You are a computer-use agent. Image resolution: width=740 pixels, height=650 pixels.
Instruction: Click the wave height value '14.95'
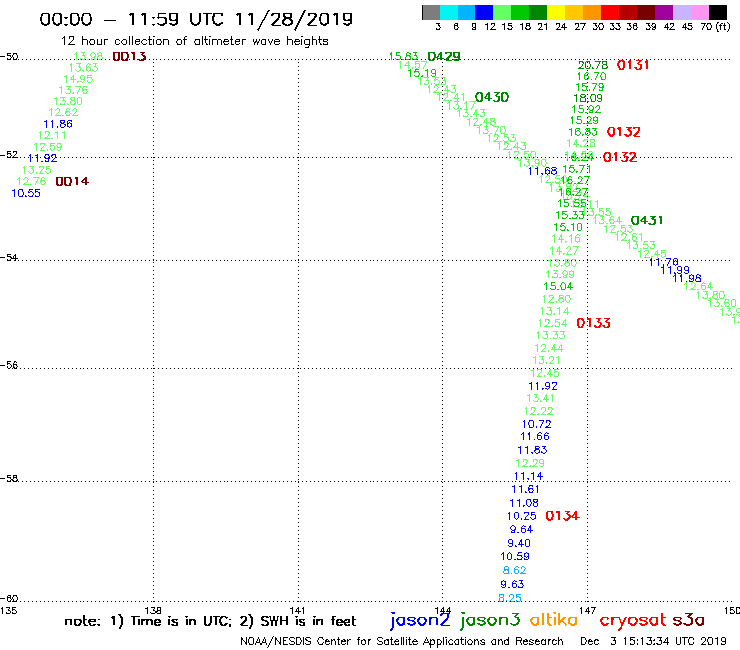coord(78,79)
